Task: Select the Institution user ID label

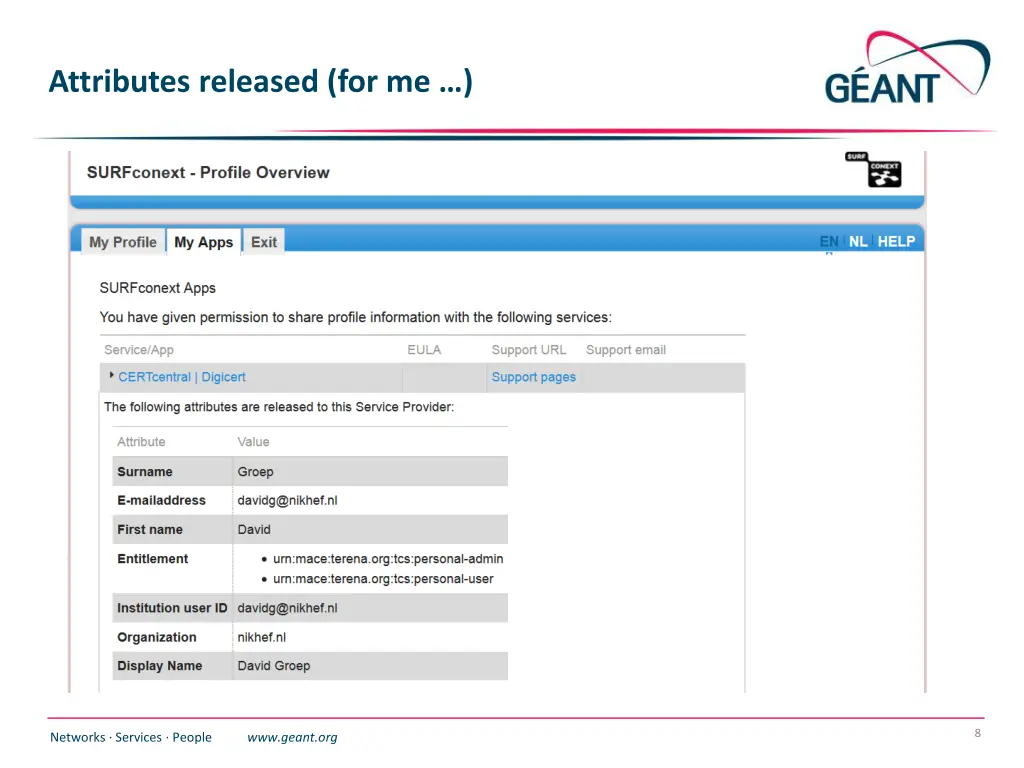Action: [x=172, y=608]
